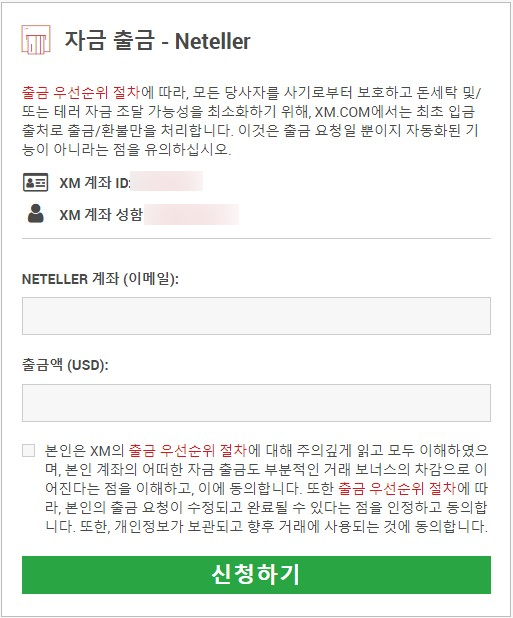Screen dimensions: 513x618
Task: Click the withdrawal icon beside the title
Action: point(36,39)
